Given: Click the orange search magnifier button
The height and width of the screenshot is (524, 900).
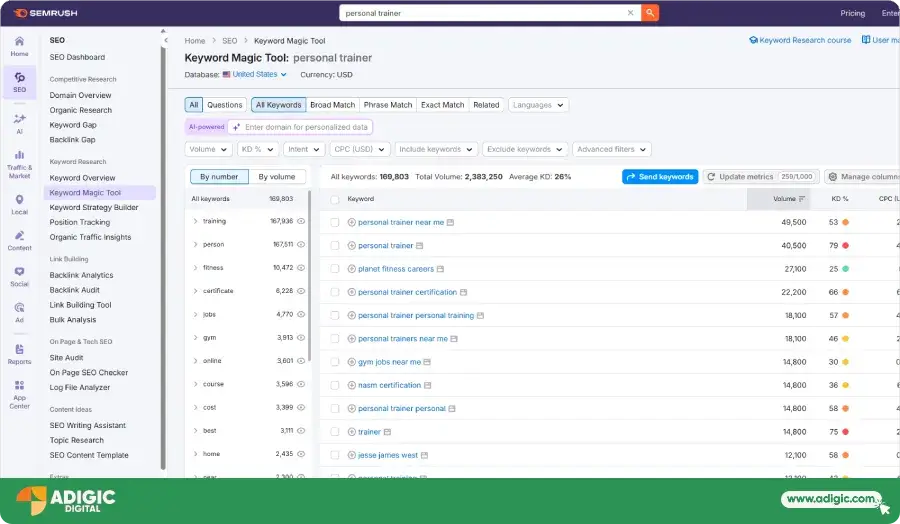Looking at the screenshot, I should 650,13.
